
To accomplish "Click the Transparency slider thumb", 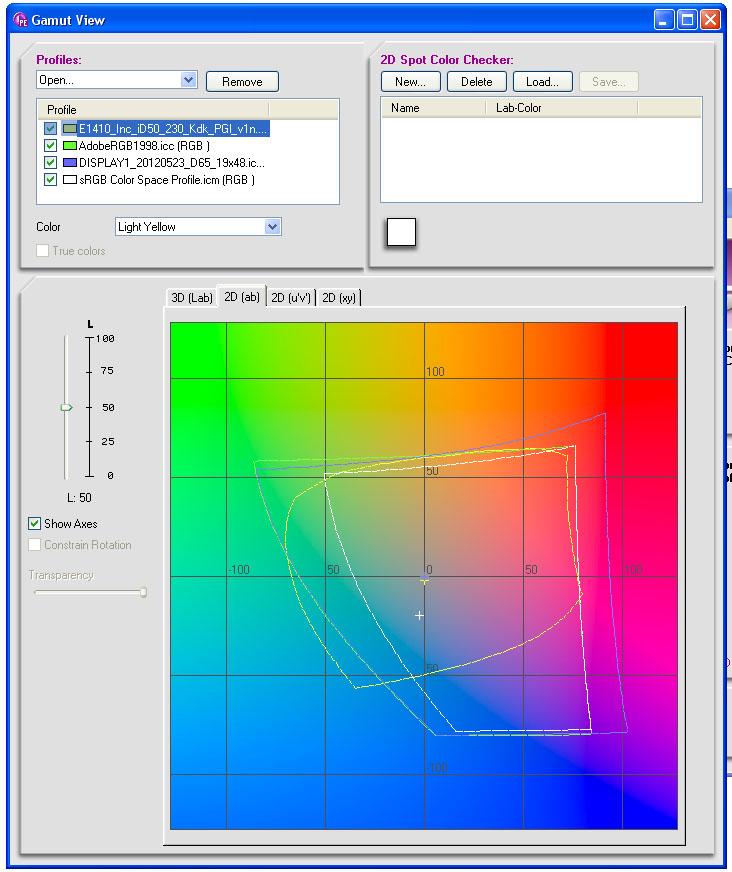I will point(143,592).
